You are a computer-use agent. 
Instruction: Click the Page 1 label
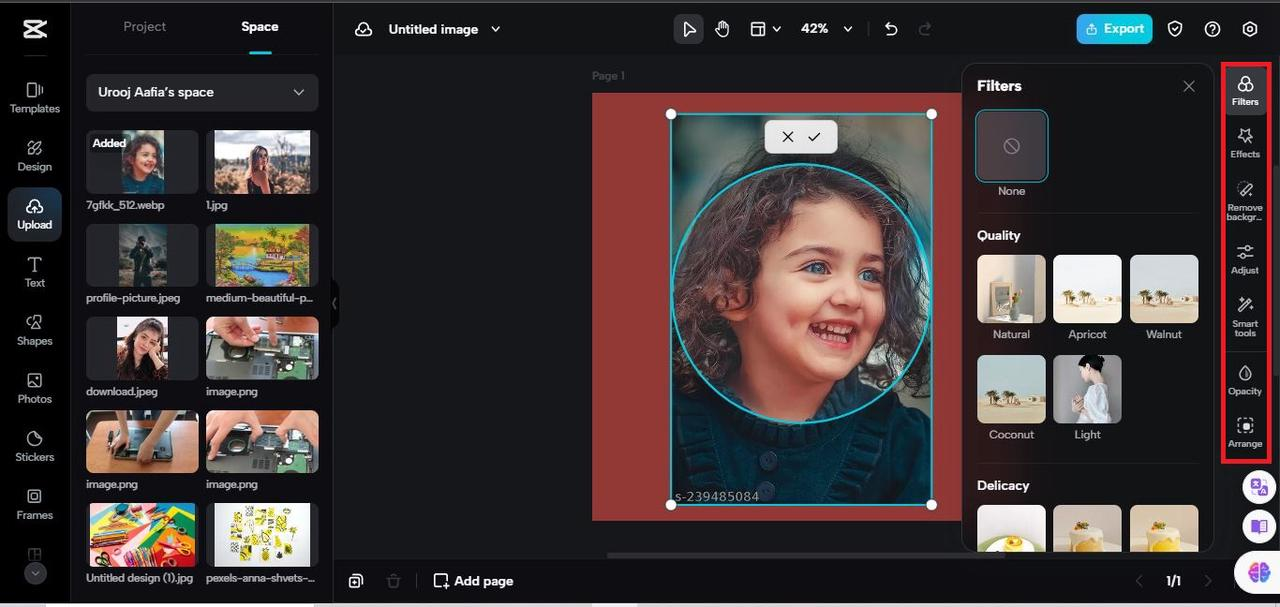click(608, 76)
